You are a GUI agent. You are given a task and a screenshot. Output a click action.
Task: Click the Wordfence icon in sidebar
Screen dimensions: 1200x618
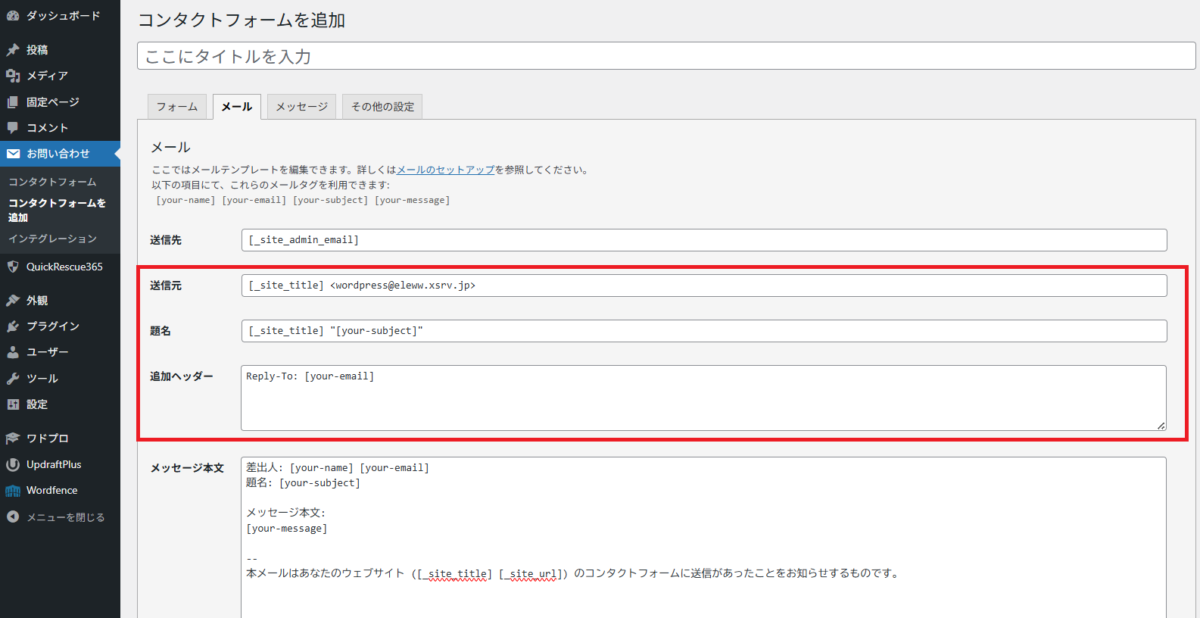[13, 490]
